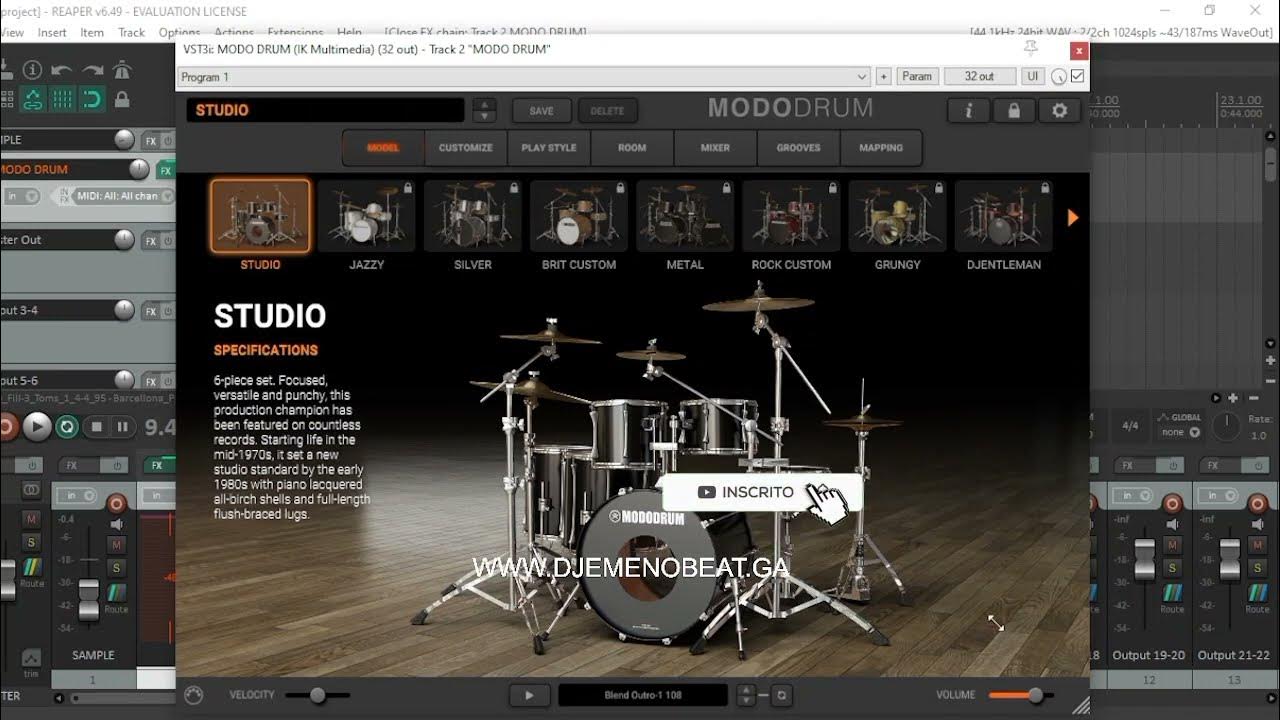Open input dropdown on Output 19-20 channel
The height and width of the screenshot is (720, 1280).
pos(1133,496)
